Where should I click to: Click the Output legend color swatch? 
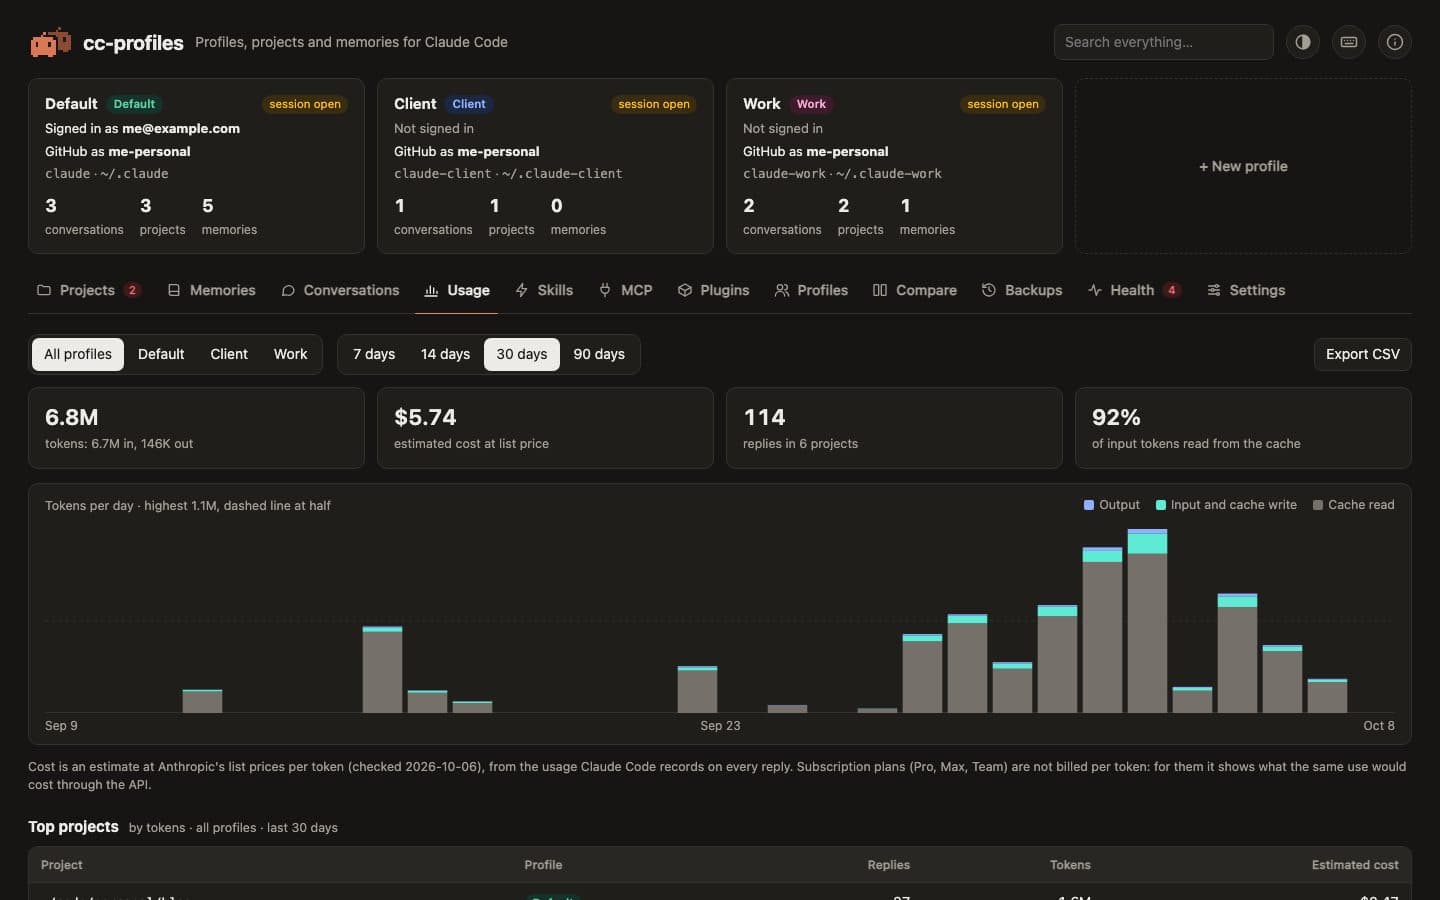pos(1089,505)
